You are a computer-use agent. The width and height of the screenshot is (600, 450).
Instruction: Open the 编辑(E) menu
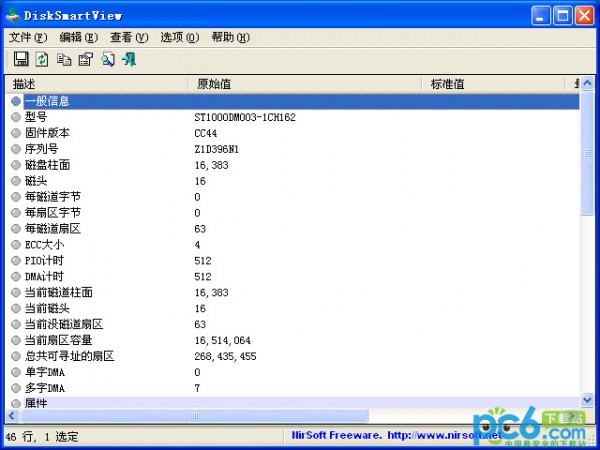[78, 38]
